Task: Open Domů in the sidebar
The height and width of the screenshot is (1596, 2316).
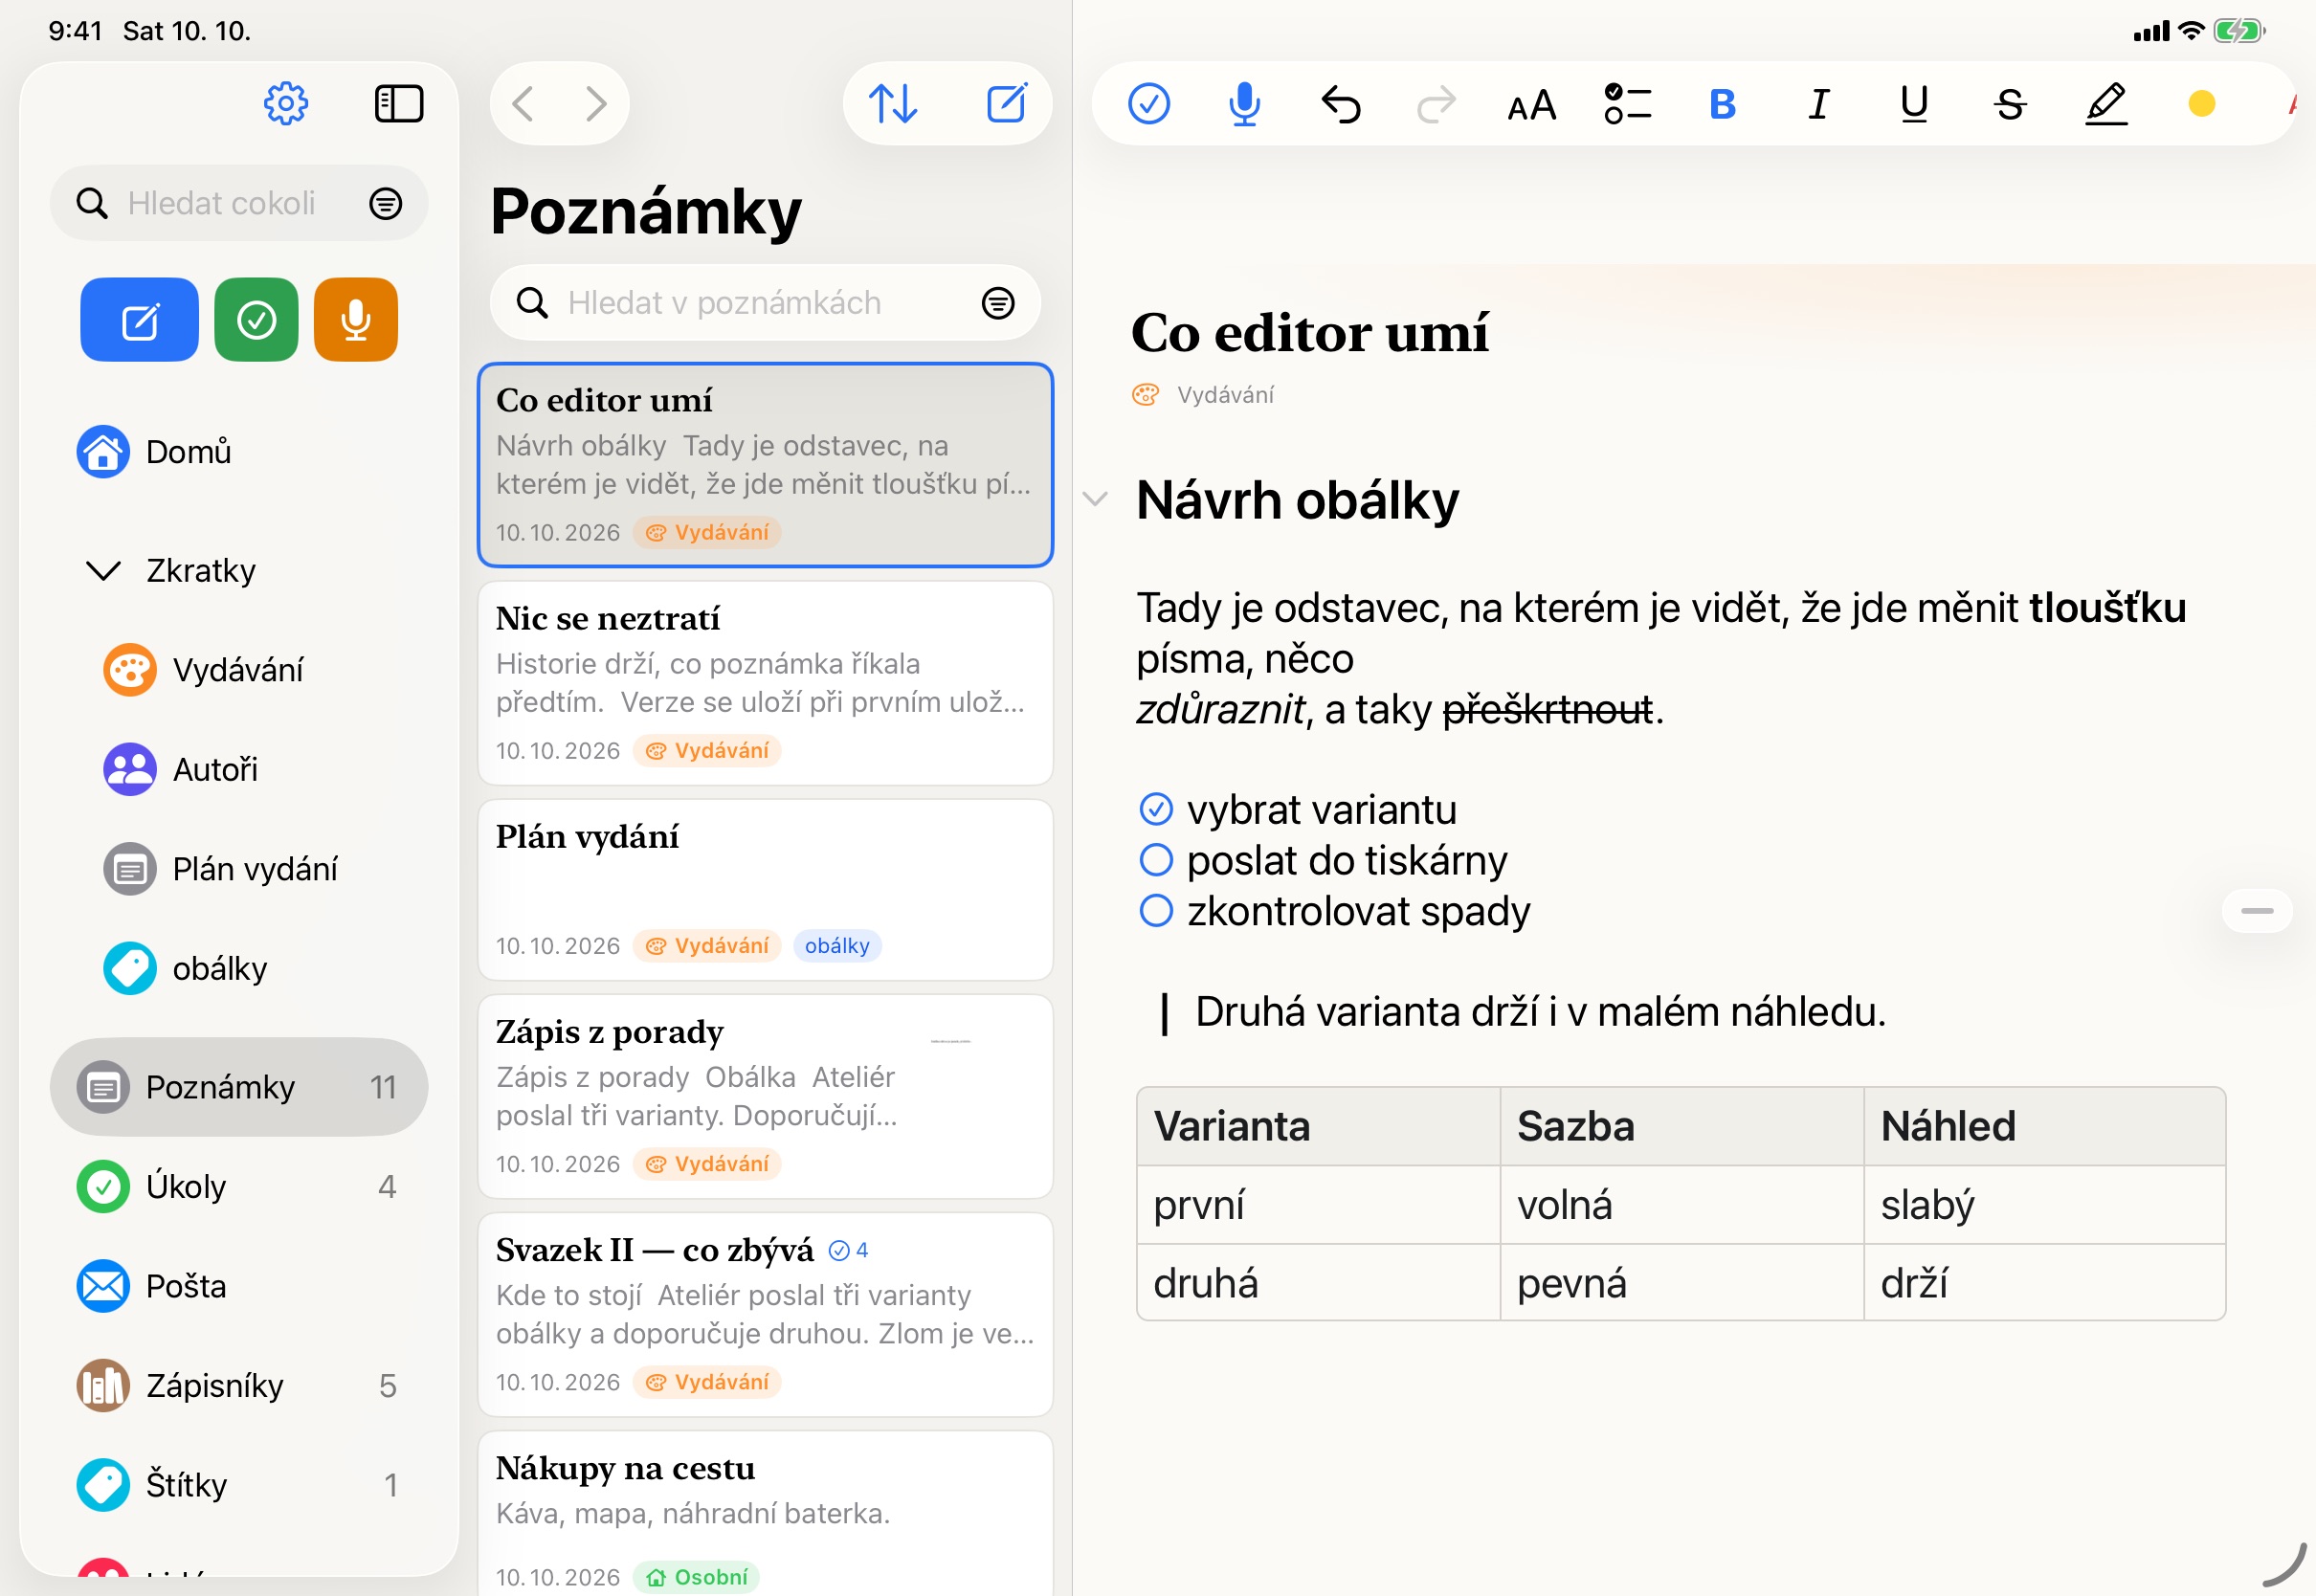Action: coord(239,452)
